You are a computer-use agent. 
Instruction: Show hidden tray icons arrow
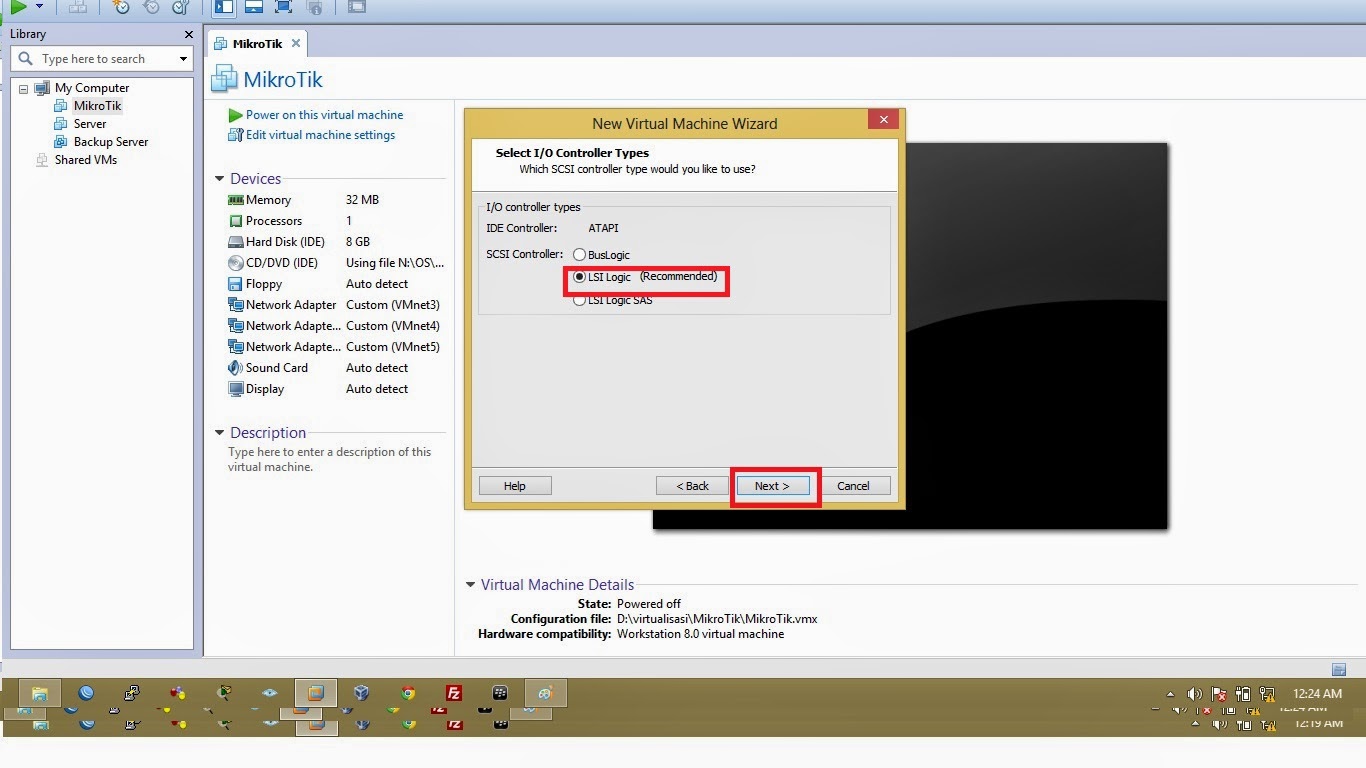click(x=1171, y=694)
